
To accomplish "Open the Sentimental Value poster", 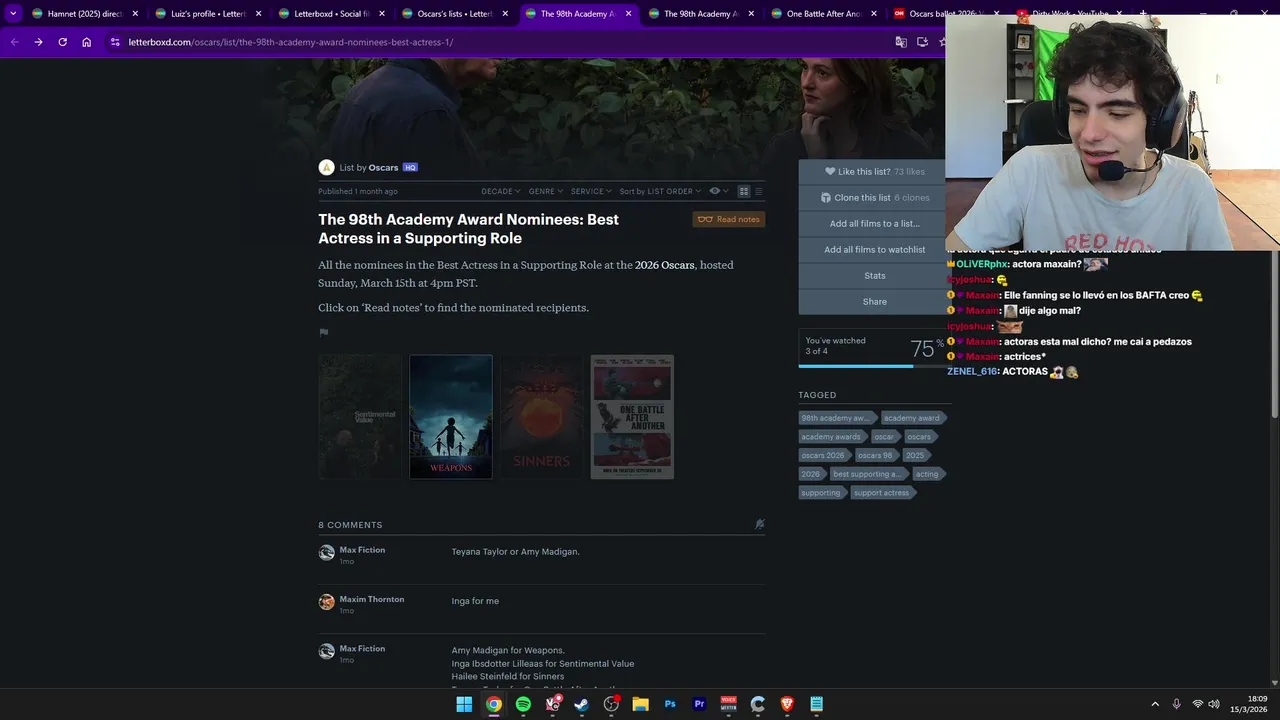I will [360, 417].
